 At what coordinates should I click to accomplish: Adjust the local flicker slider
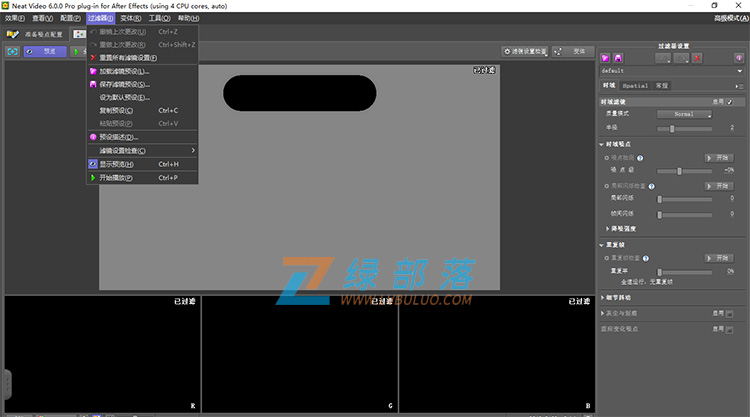click(x=684, y=199)
